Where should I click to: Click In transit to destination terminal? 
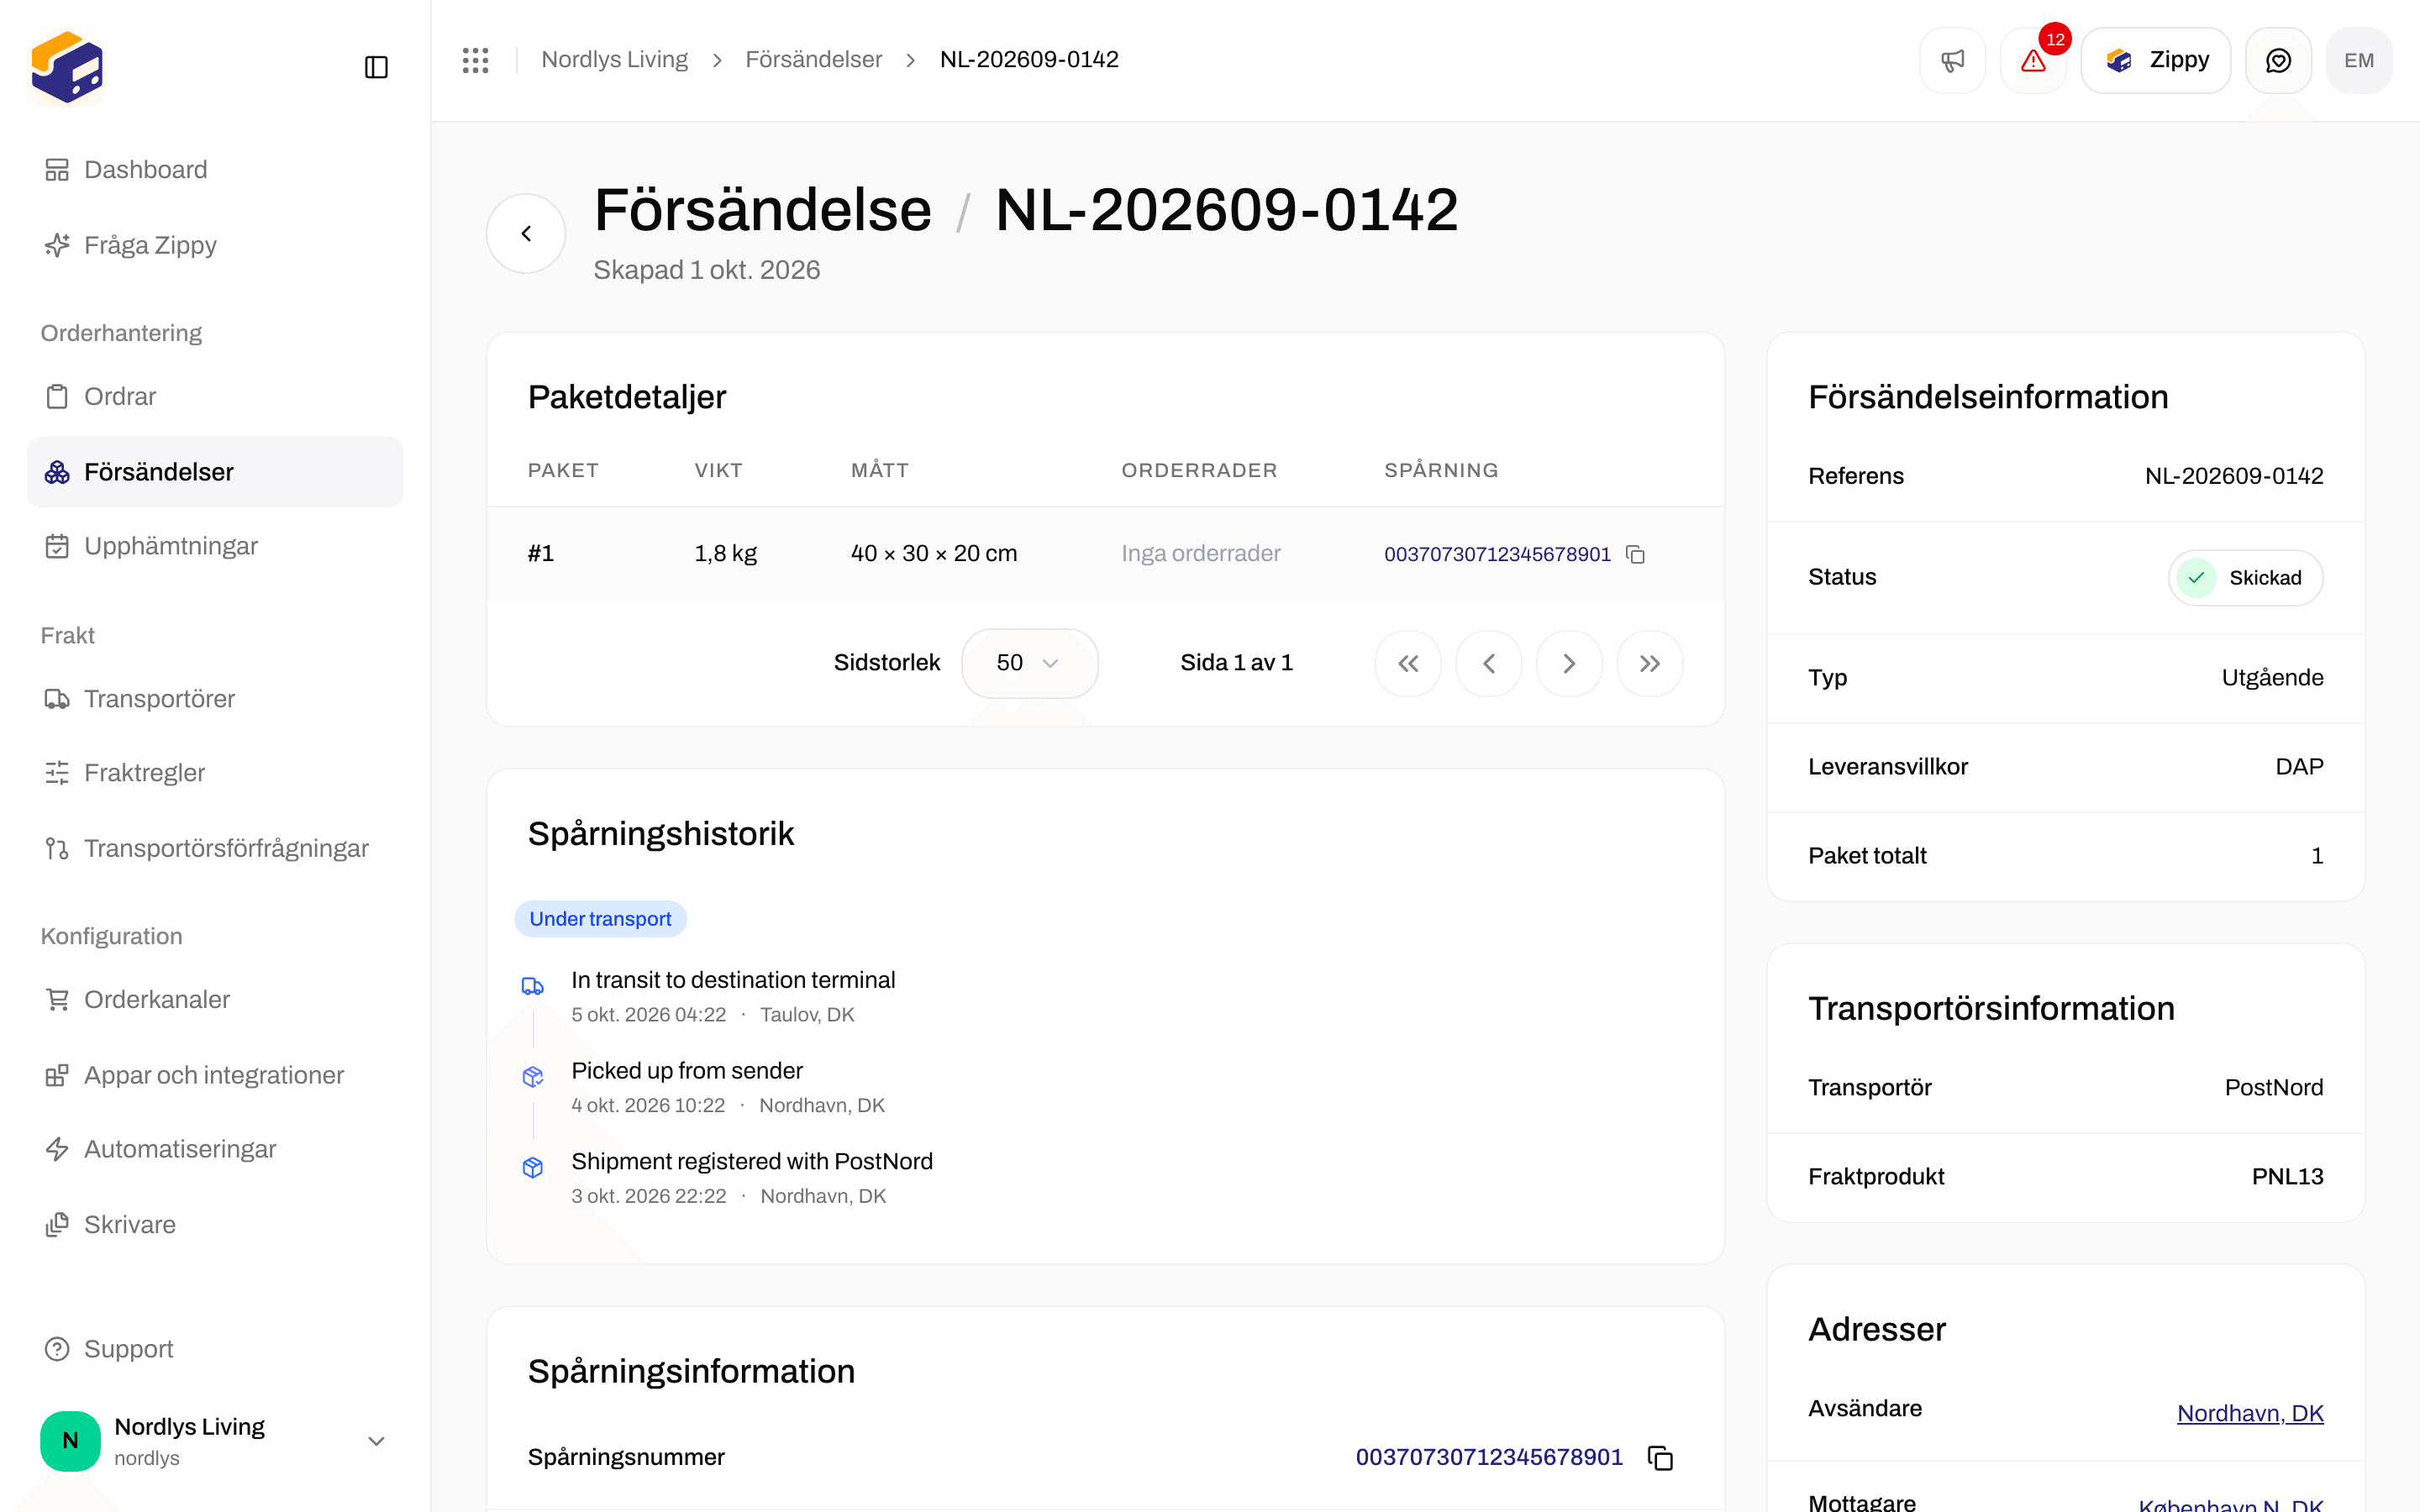(x=733, y=980)
